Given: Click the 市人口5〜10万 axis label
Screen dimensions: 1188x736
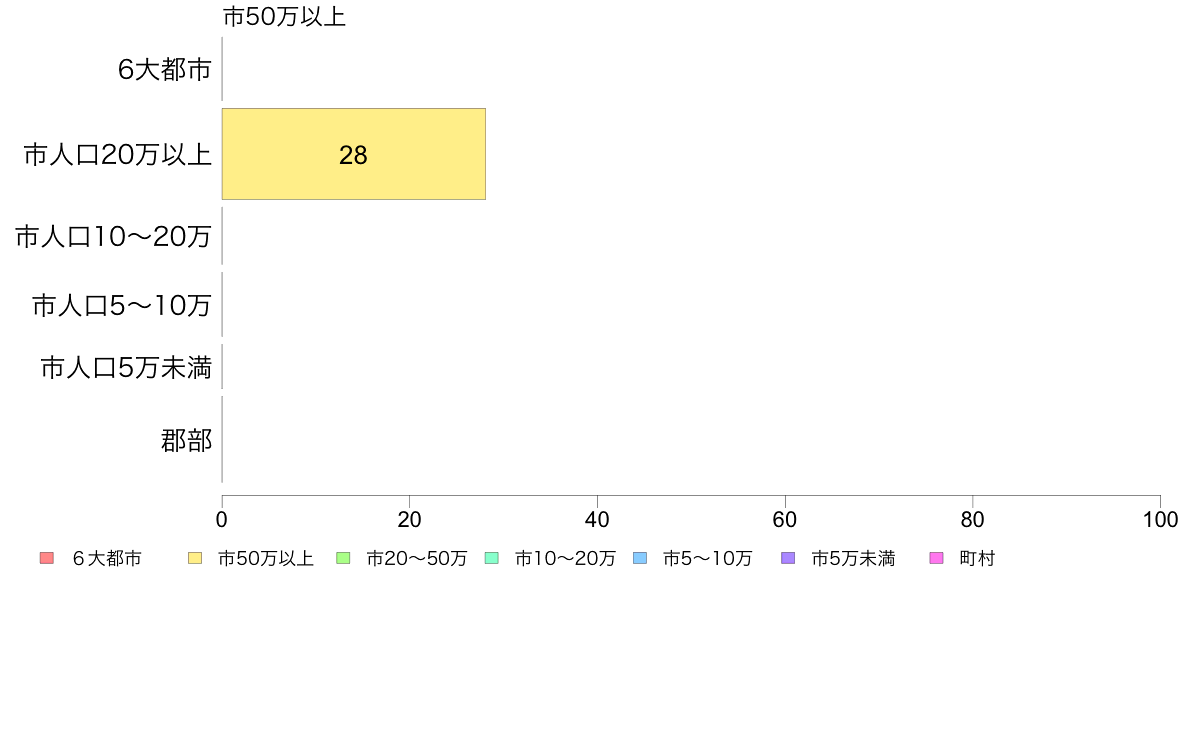Looking at the screenshot, I should pyautogui.click(x=121, y=305).
